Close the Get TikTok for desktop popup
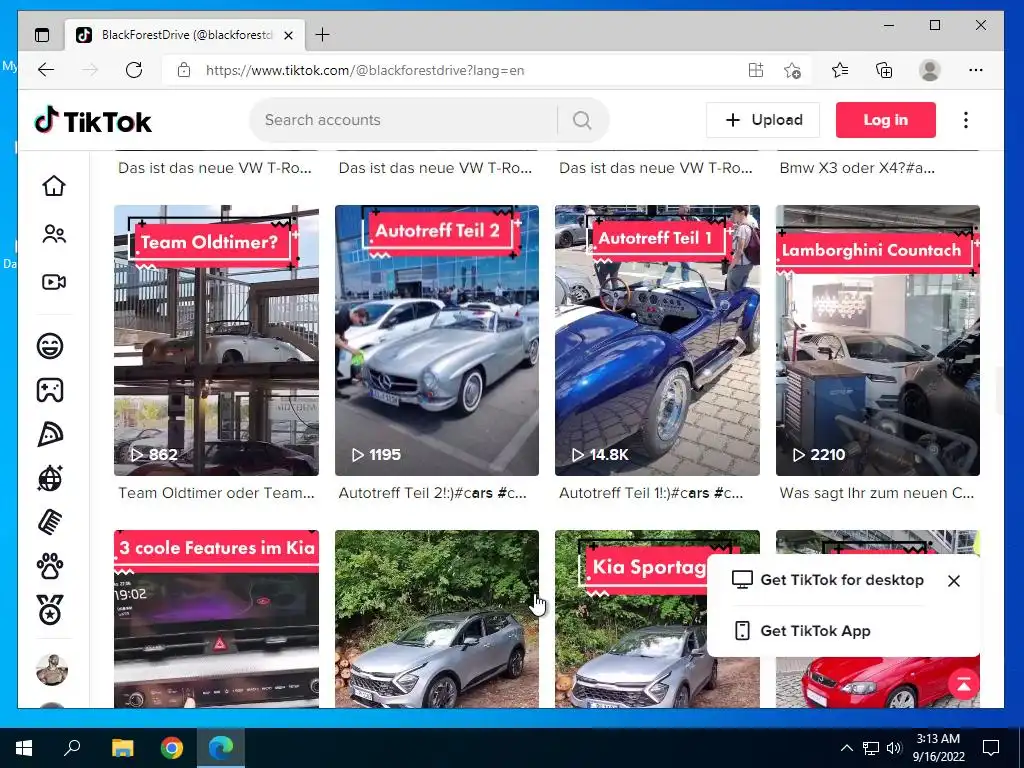1024x768 pixels. point(953,581)
